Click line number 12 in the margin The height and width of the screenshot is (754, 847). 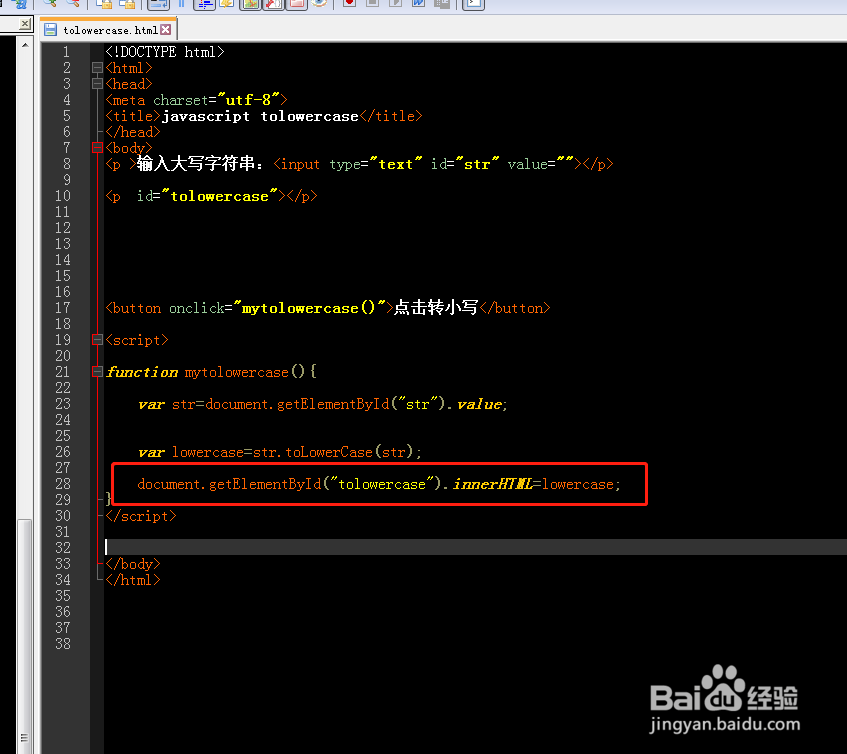click(63, 228)
